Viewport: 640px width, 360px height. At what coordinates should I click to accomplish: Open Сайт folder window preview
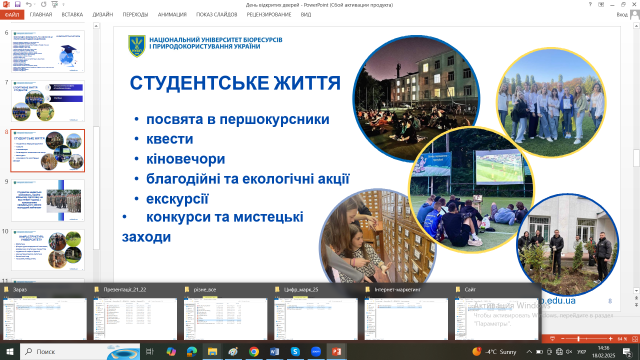[496, 314]
